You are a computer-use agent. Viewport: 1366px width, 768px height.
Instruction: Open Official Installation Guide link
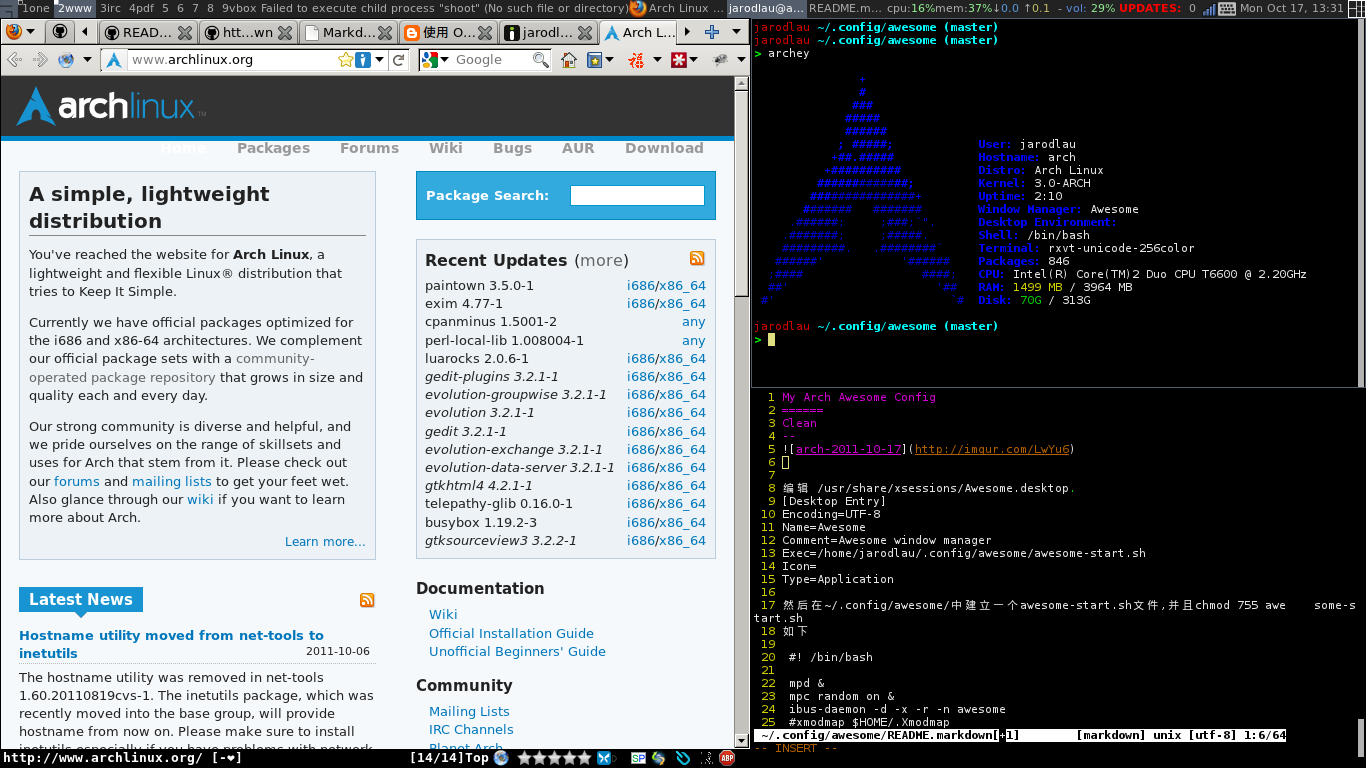click(x=511, y=633)
